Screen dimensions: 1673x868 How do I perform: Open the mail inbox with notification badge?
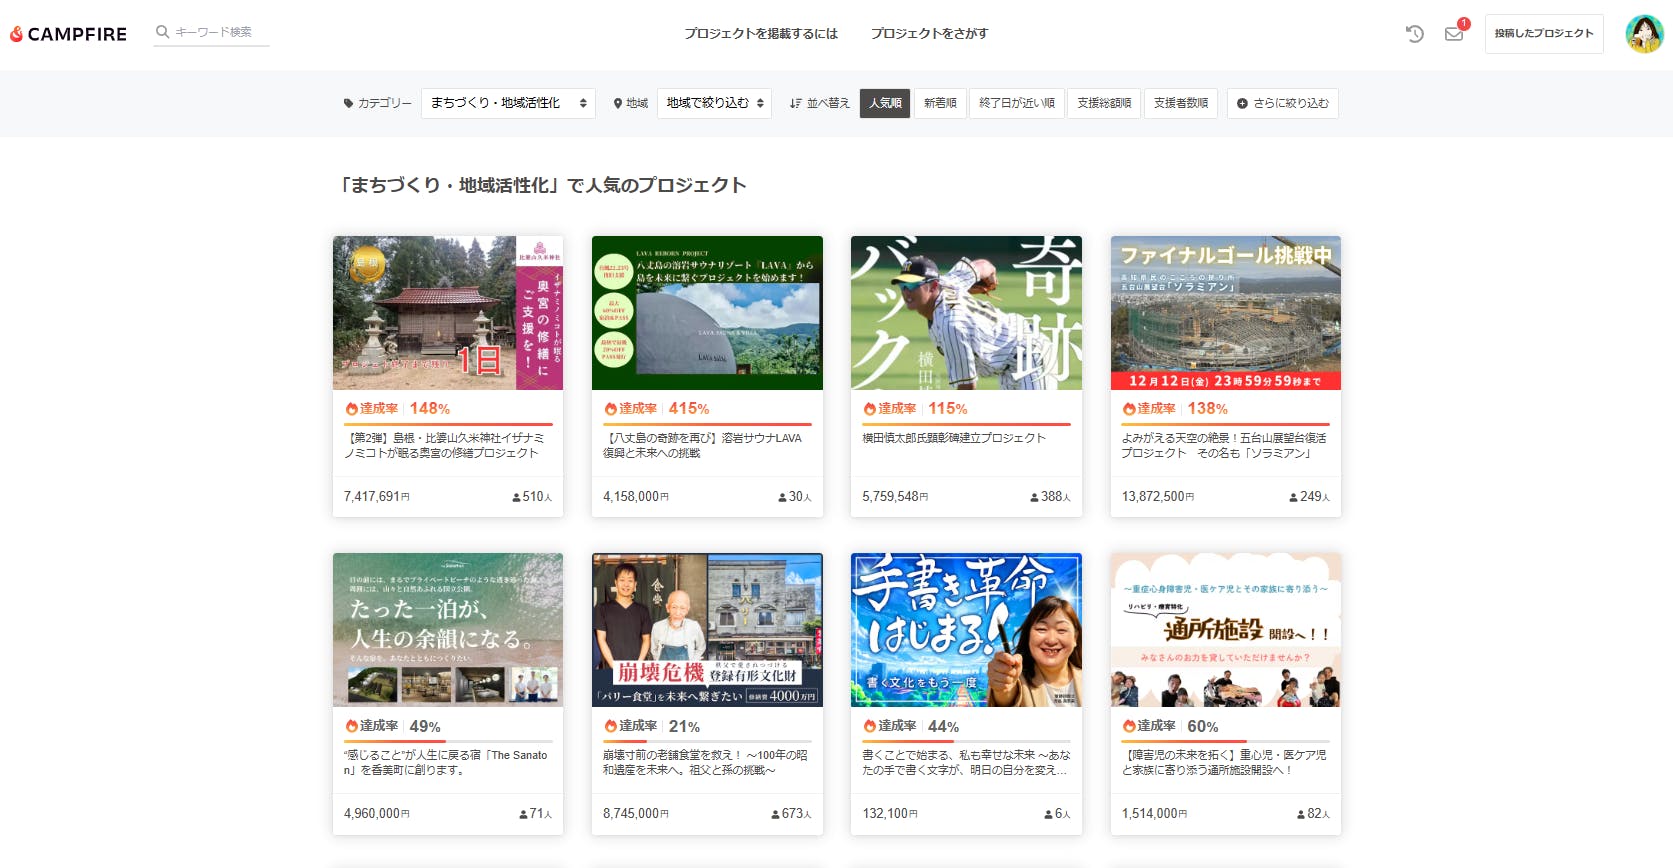(x=1454, y=34)
